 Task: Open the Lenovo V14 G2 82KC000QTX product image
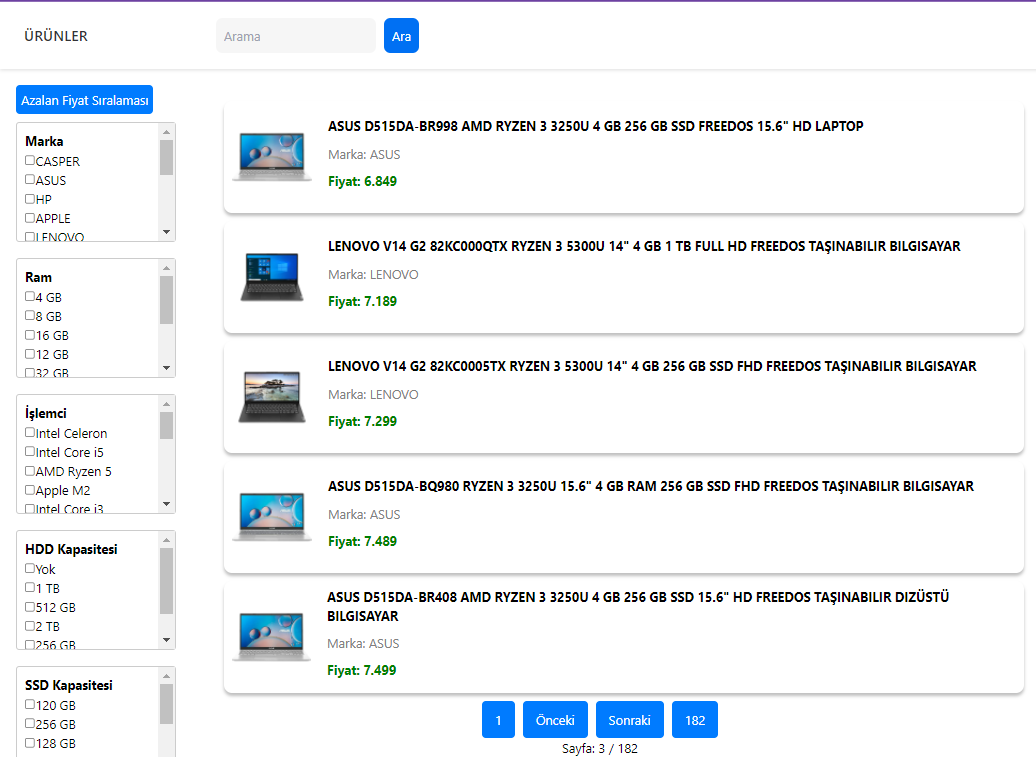272,277
